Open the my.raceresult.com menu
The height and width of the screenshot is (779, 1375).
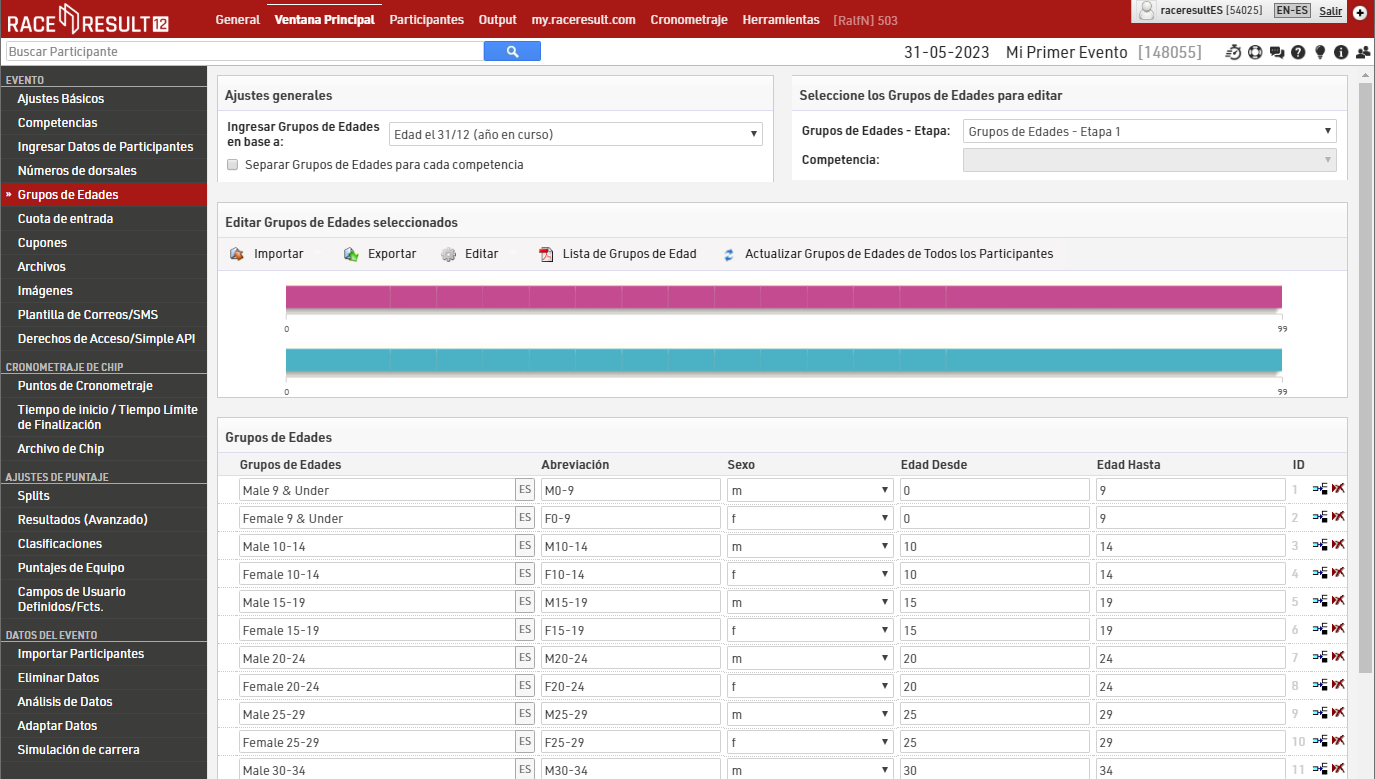(x=583, y=19)
